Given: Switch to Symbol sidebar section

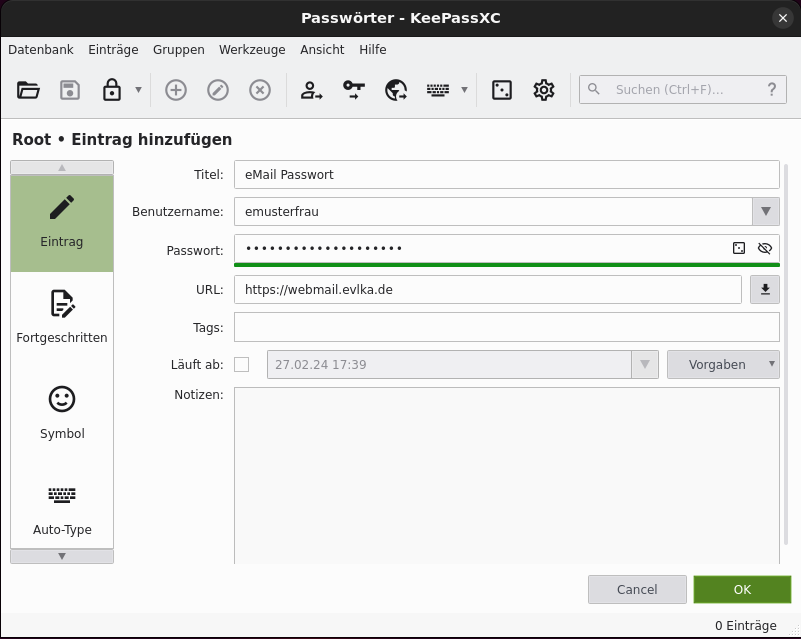Looking at the screenshot, I should 62,413.
